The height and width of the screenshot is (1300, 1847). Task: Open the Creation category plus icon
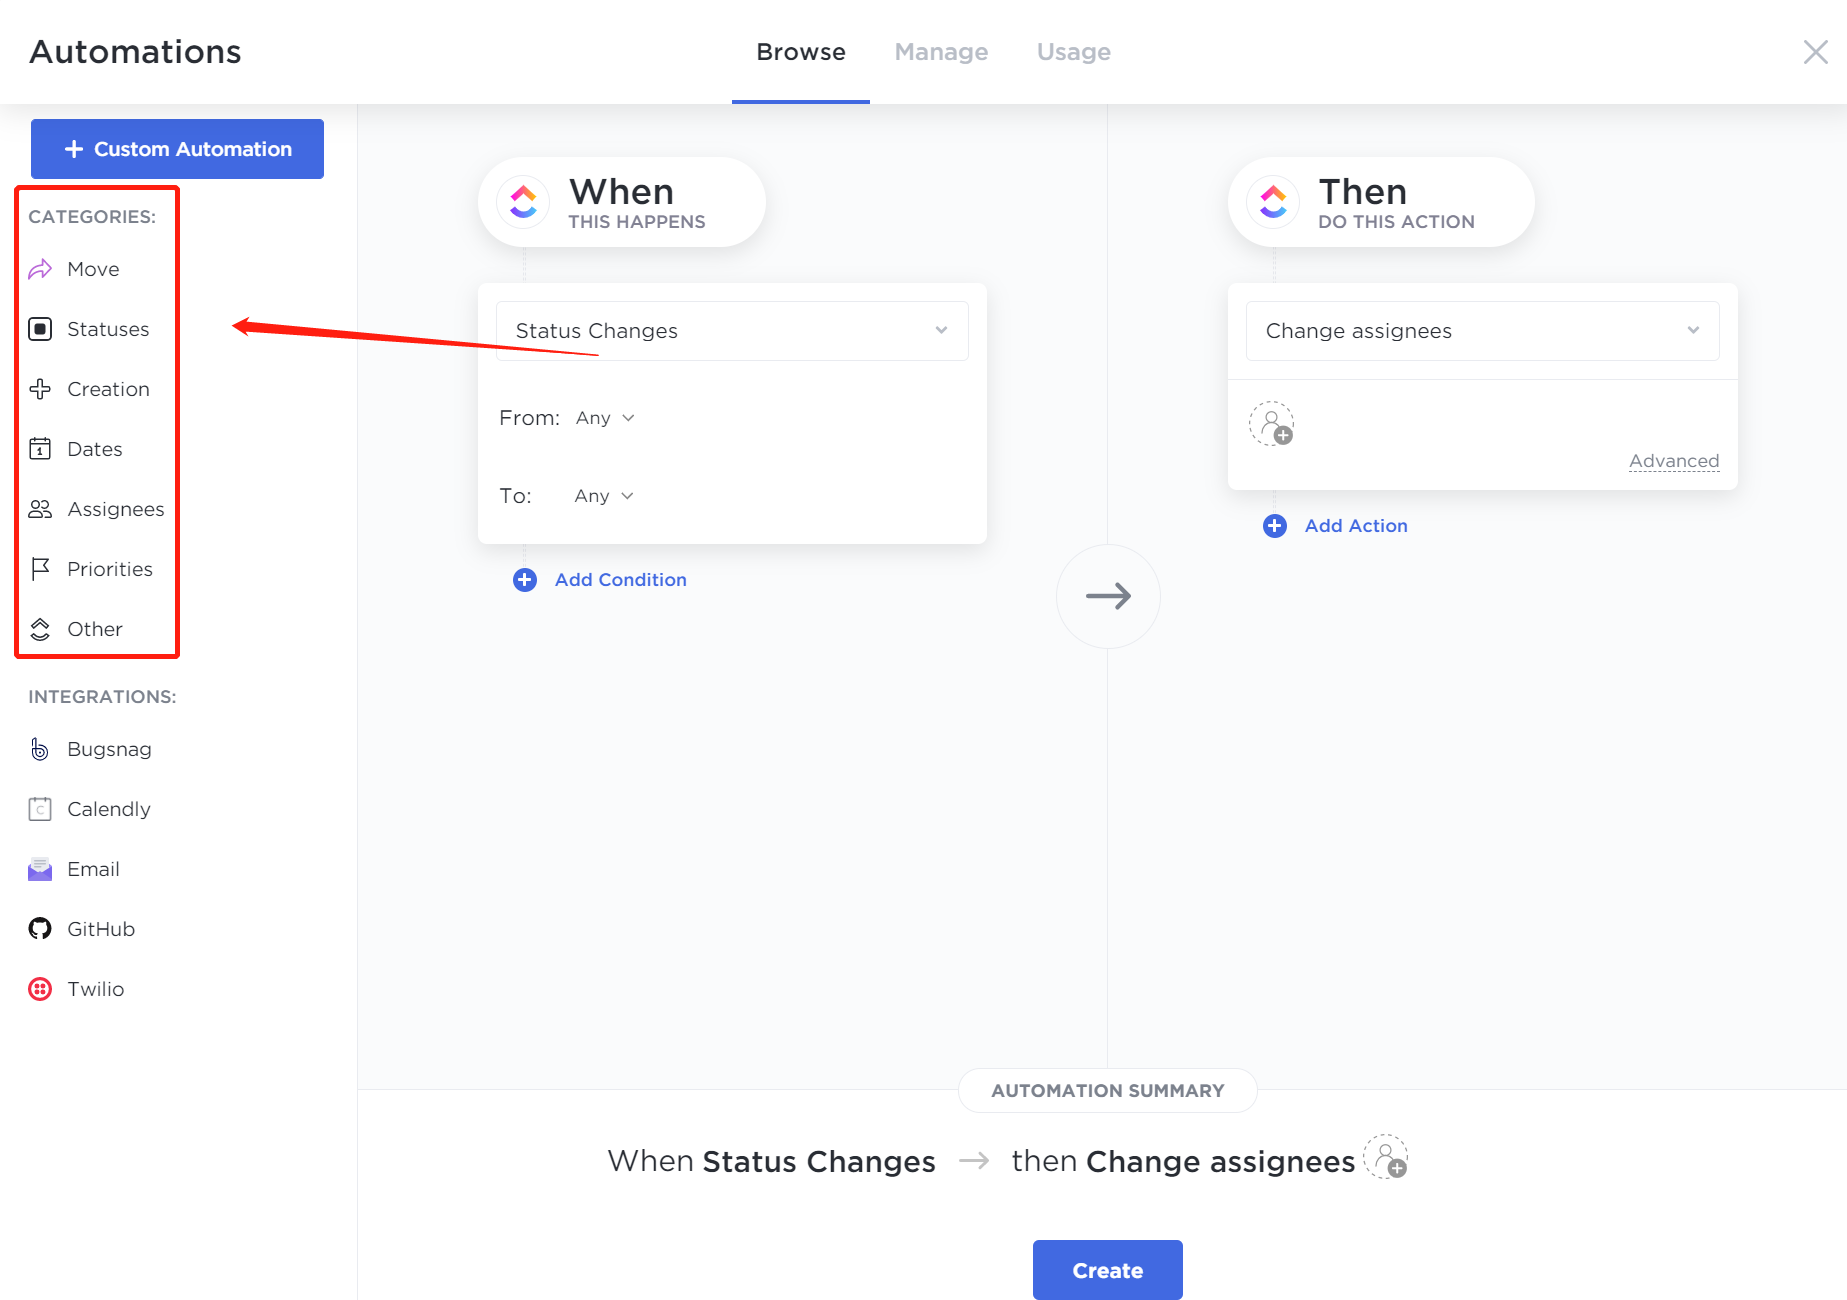tap(40, 389)
